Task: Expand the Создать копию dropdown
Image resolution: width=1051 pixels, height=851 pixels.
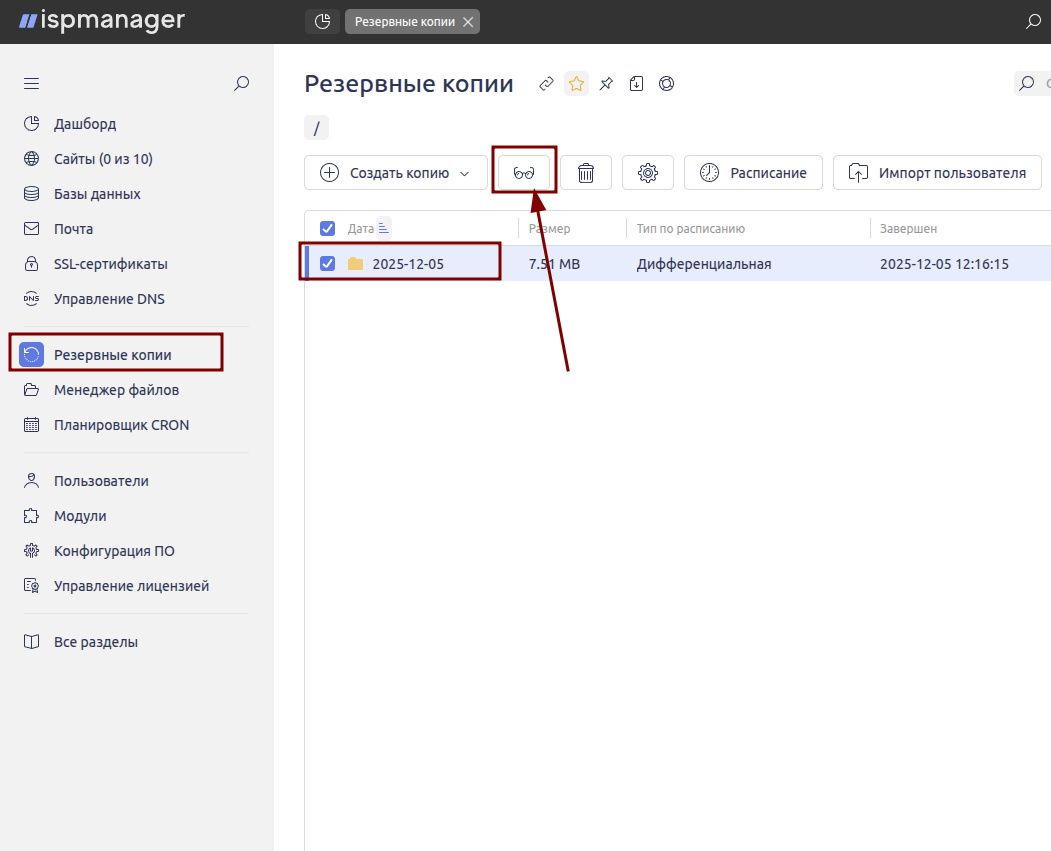Action: pos(464,173)
